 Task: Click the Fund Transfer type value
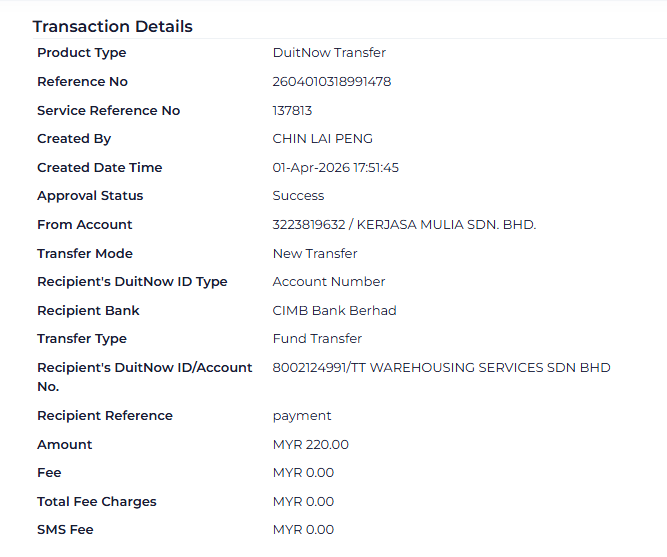pos(317,339)
